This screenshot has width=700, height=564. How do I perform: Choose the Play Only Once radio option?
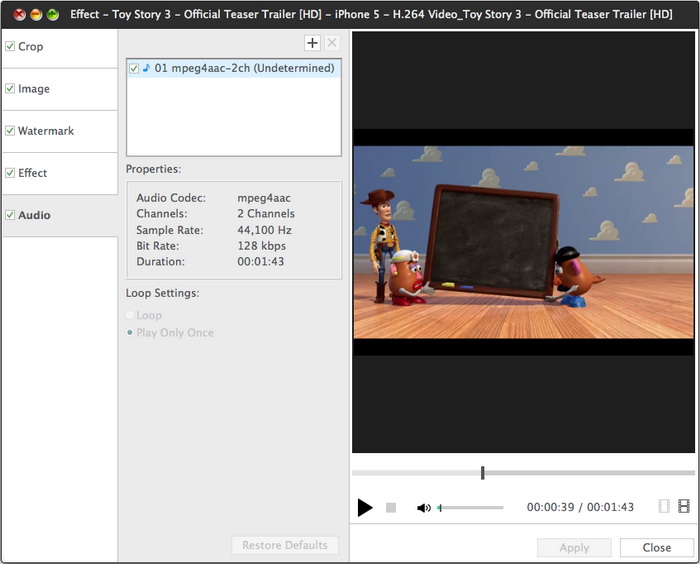coord(130,333)
